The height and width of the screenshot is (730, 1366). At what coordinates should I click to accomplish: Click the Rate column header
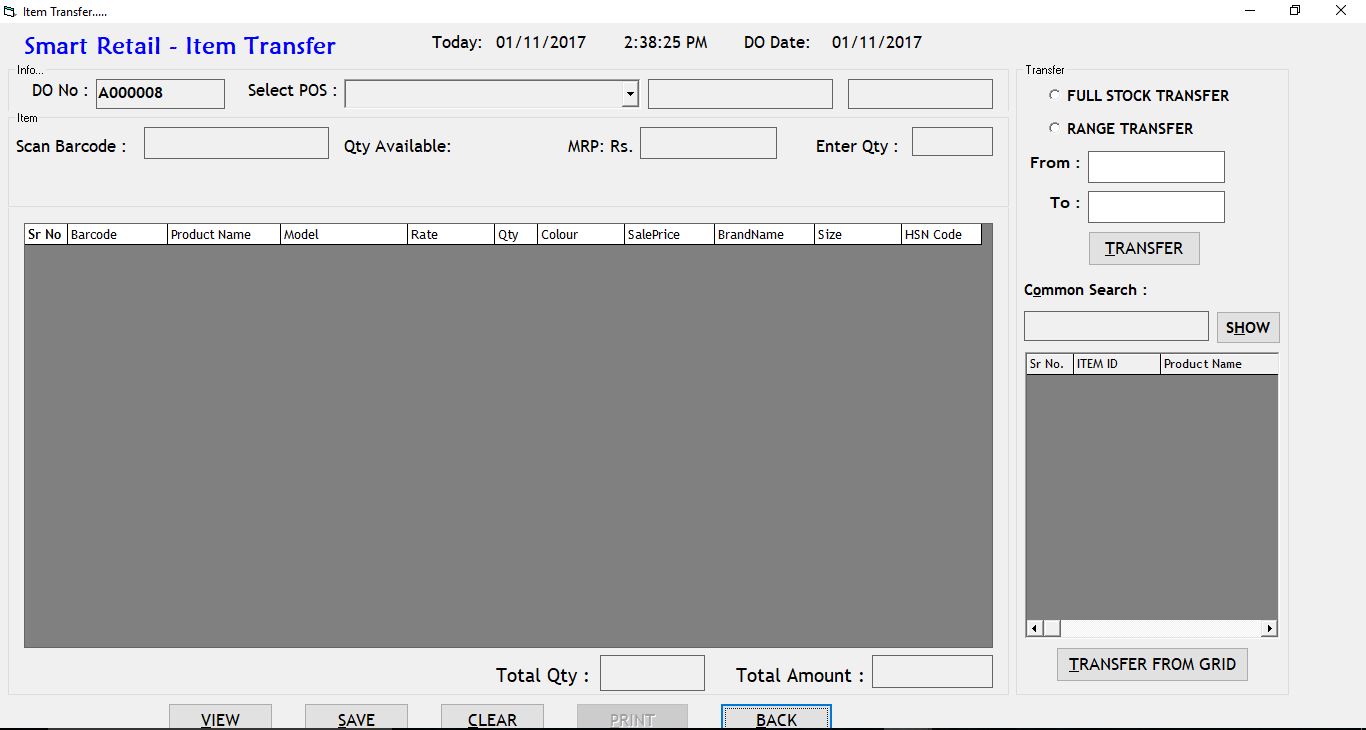click(451, 235)
